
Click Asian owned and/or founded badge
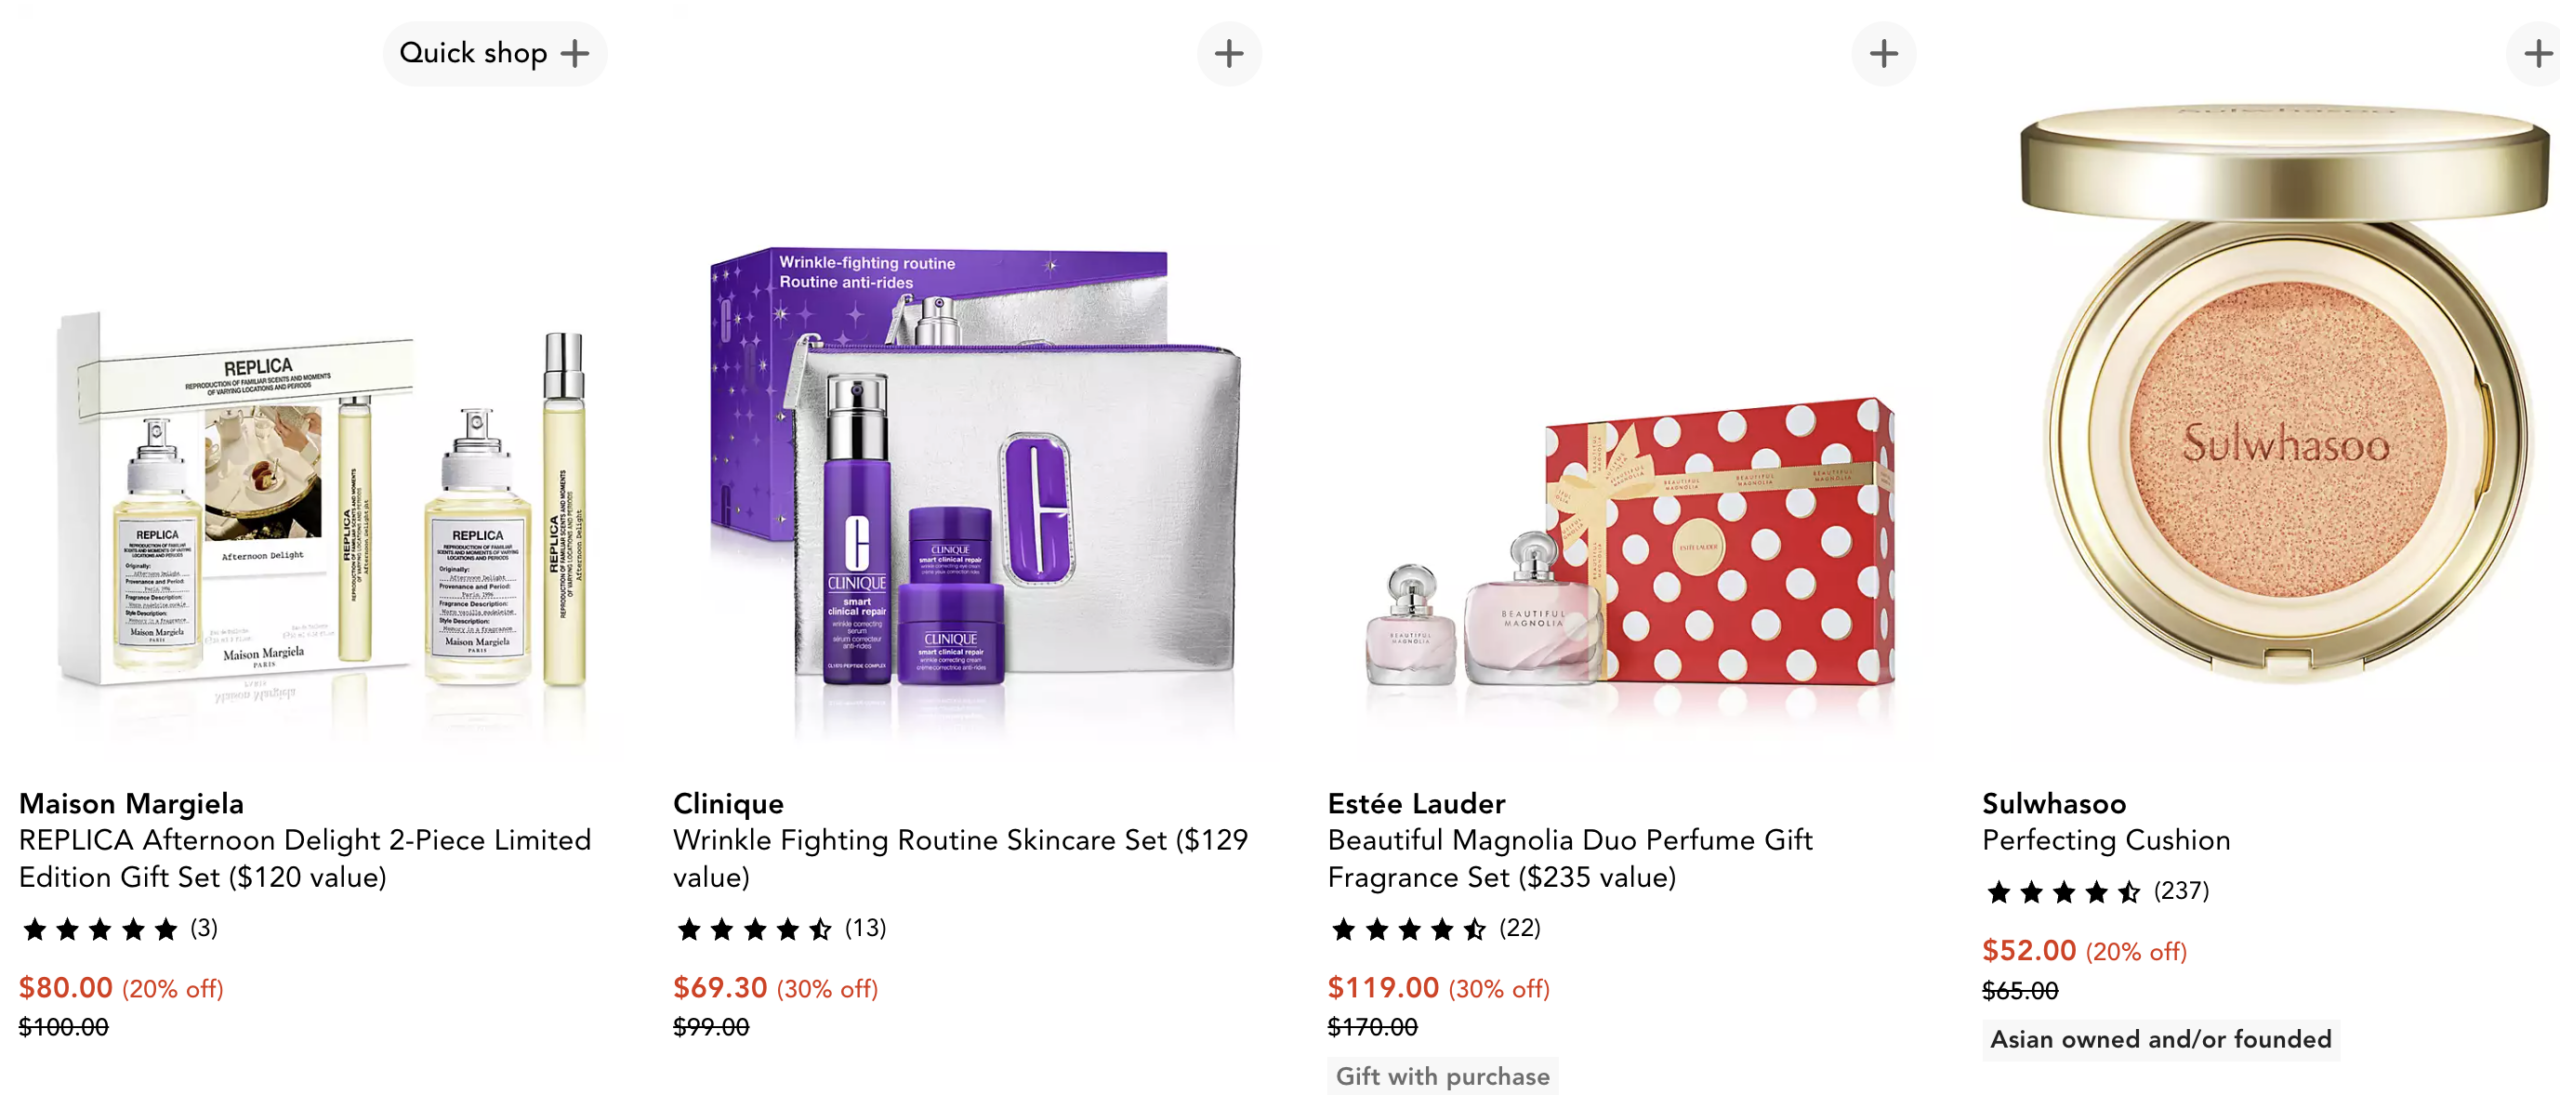click(x=2160, y=1039)
